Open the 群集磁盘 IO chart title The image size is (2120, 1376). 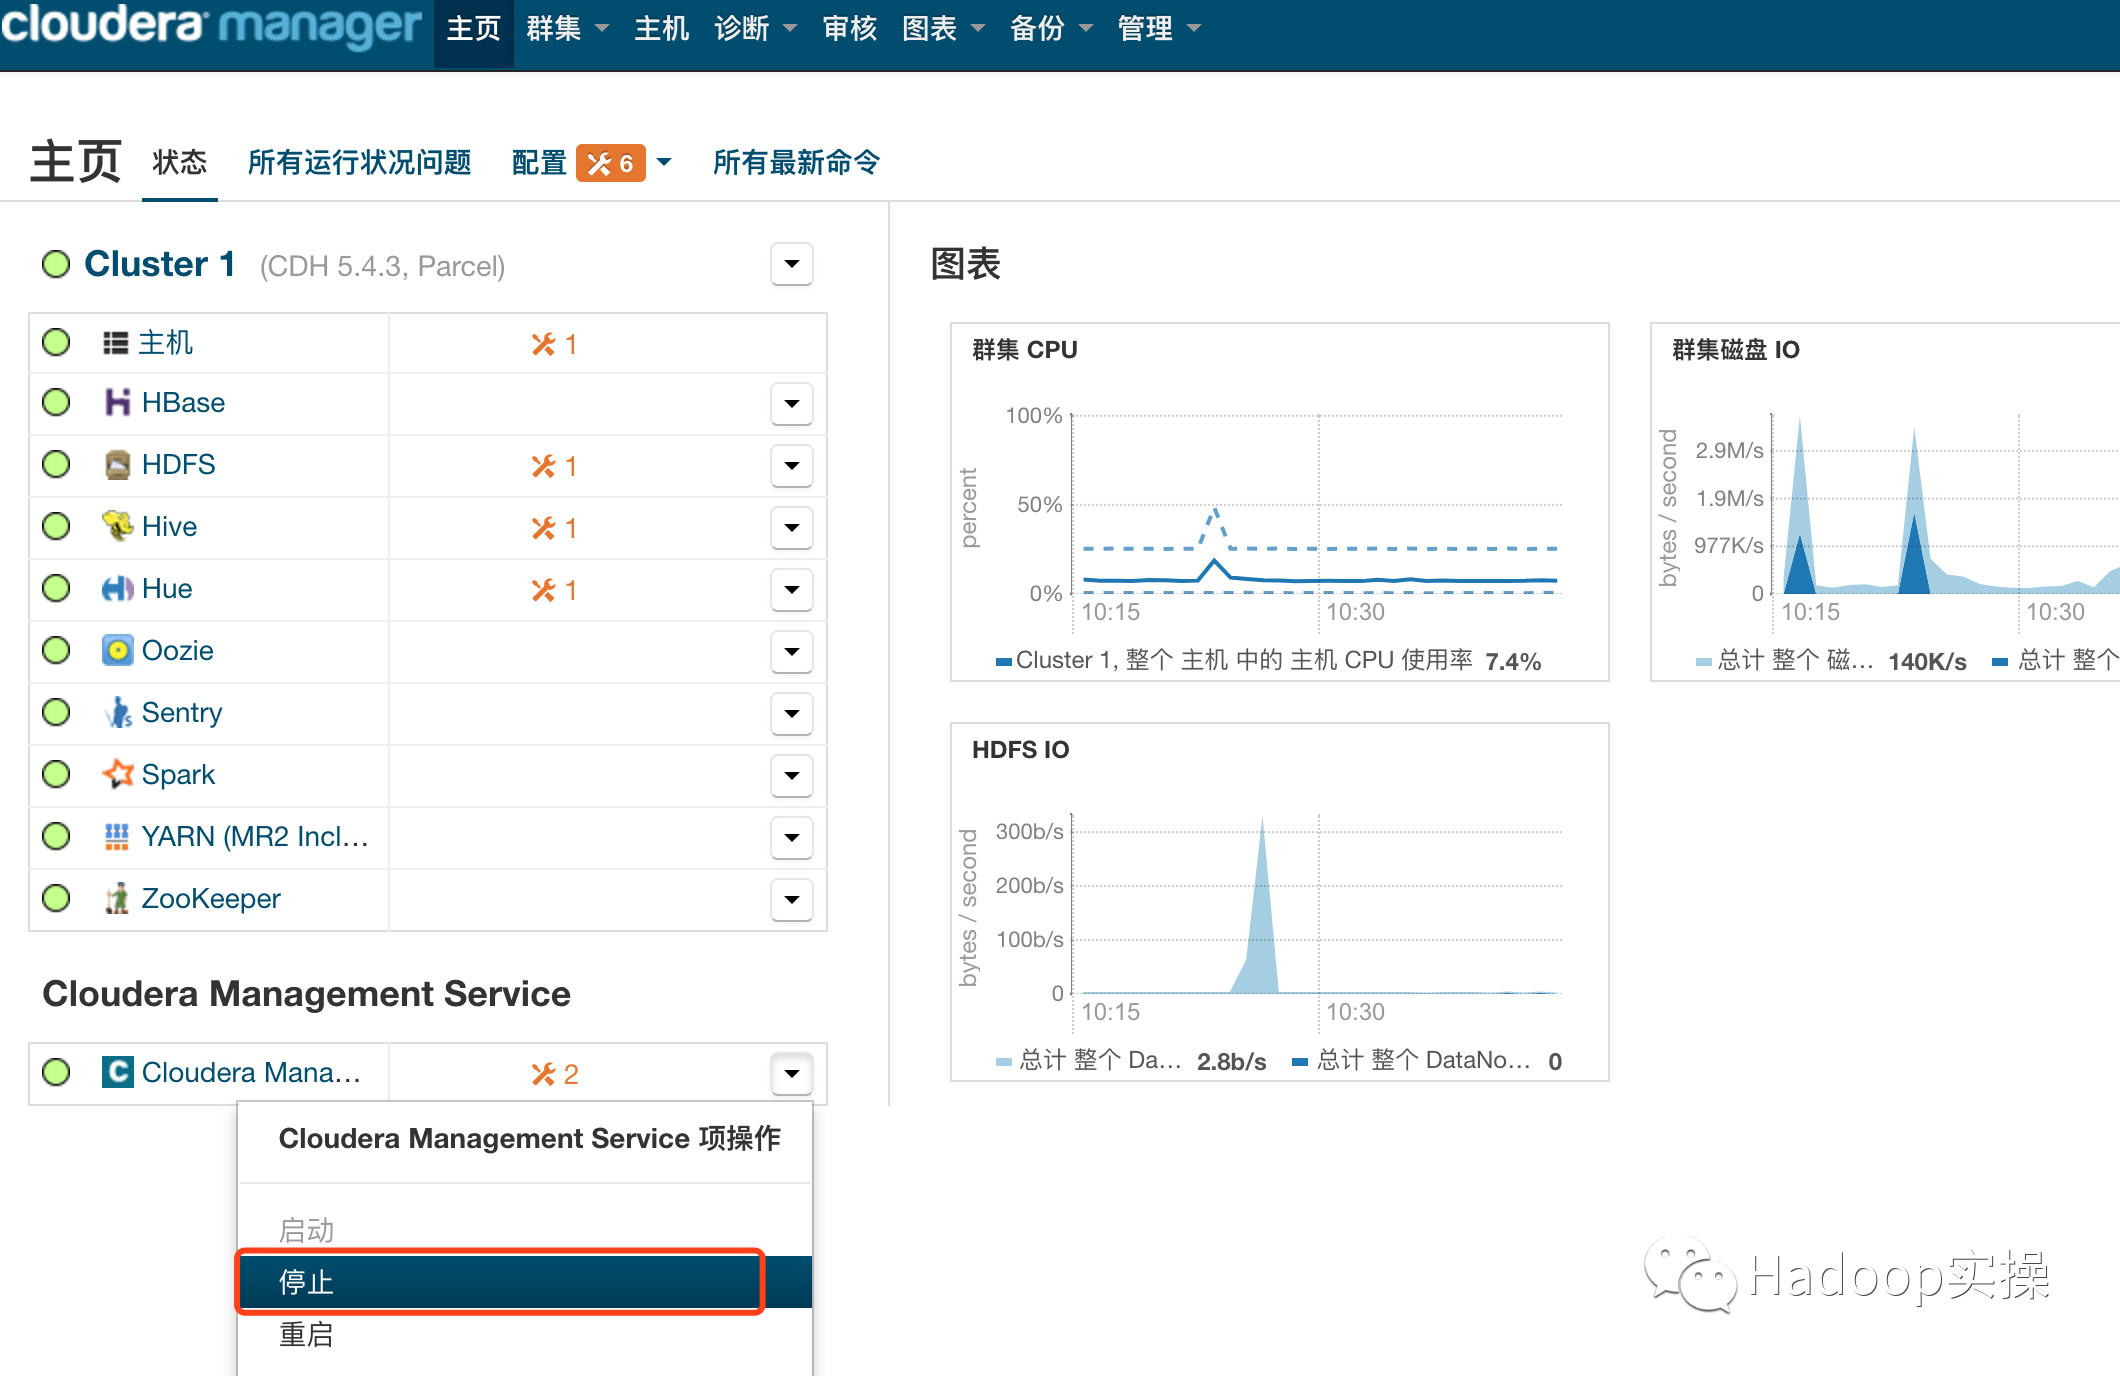[1736, 350]
